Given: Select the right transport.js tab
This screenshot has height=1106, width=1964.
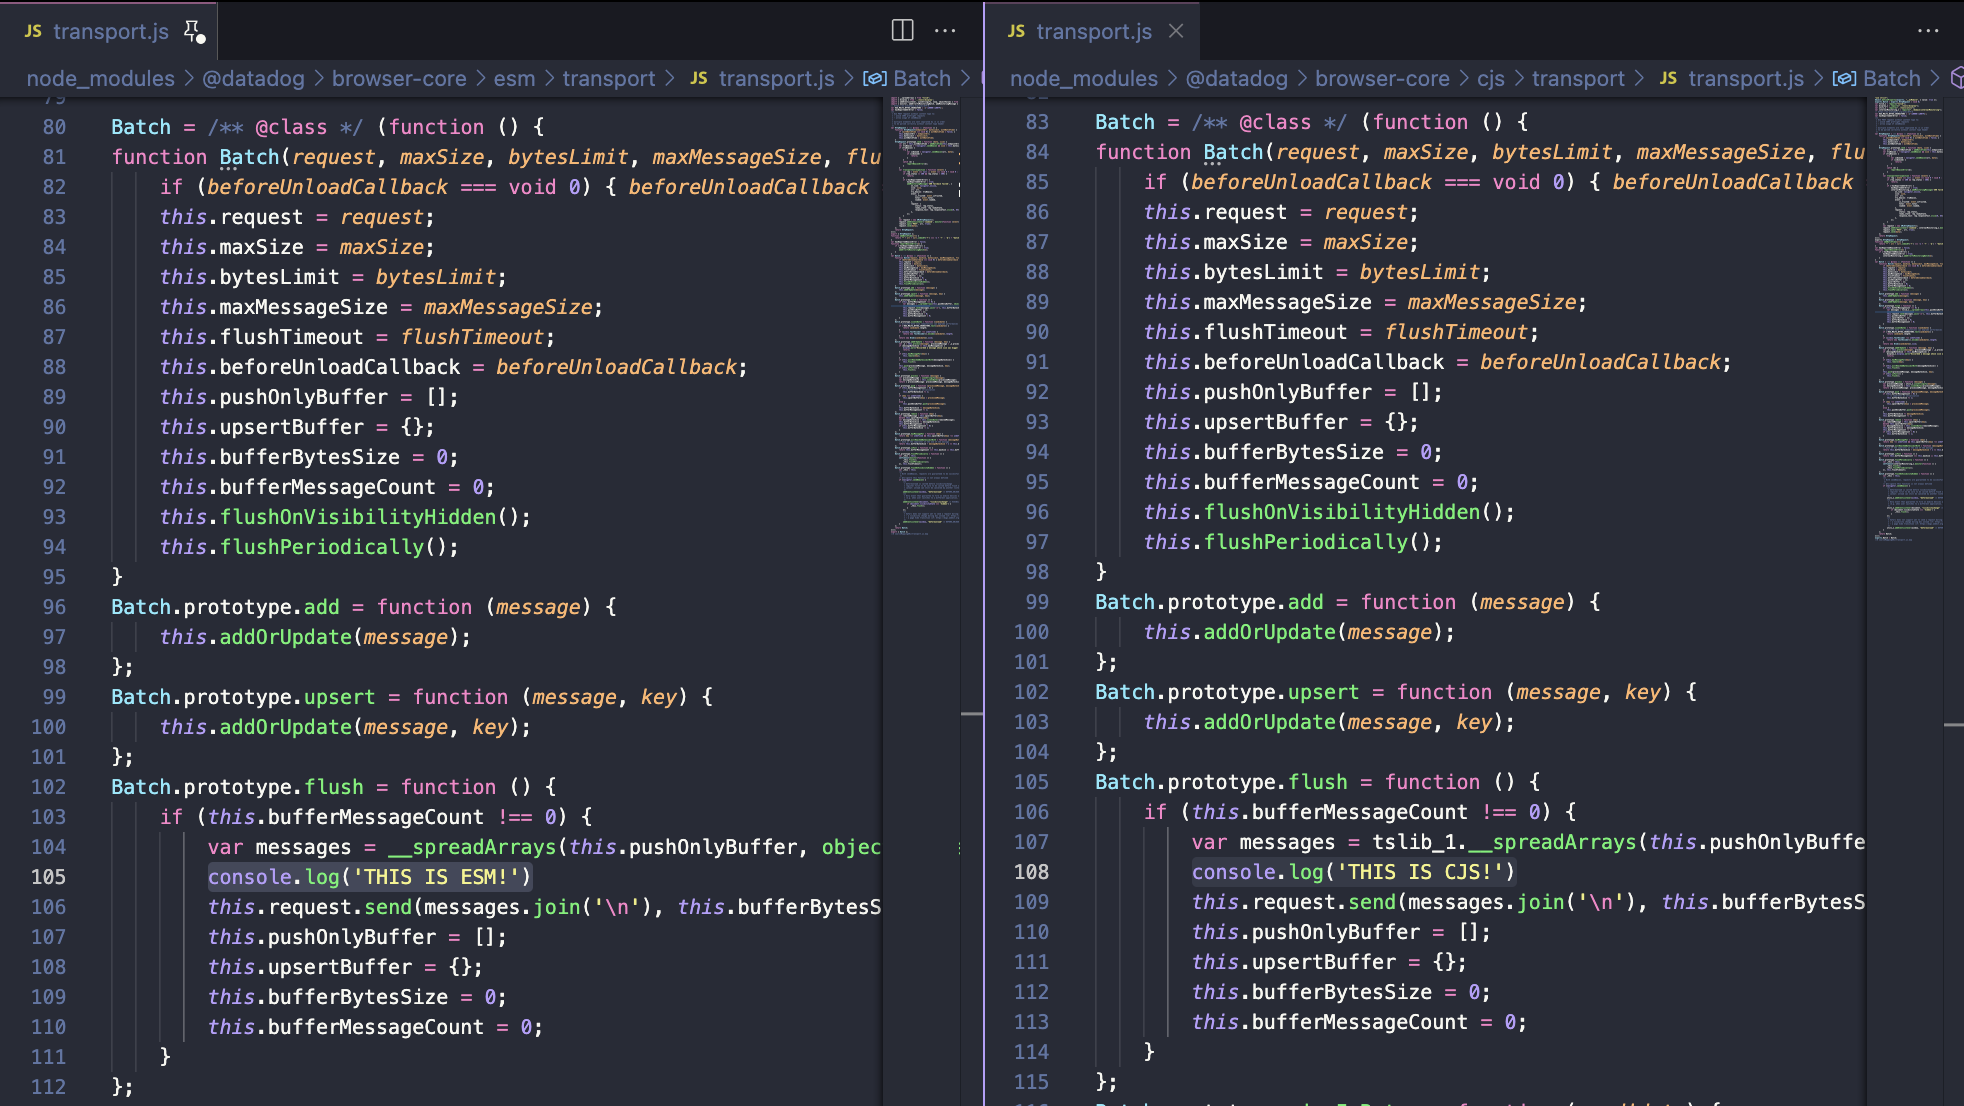Looking at the screenshot, I should point(1093,32).
